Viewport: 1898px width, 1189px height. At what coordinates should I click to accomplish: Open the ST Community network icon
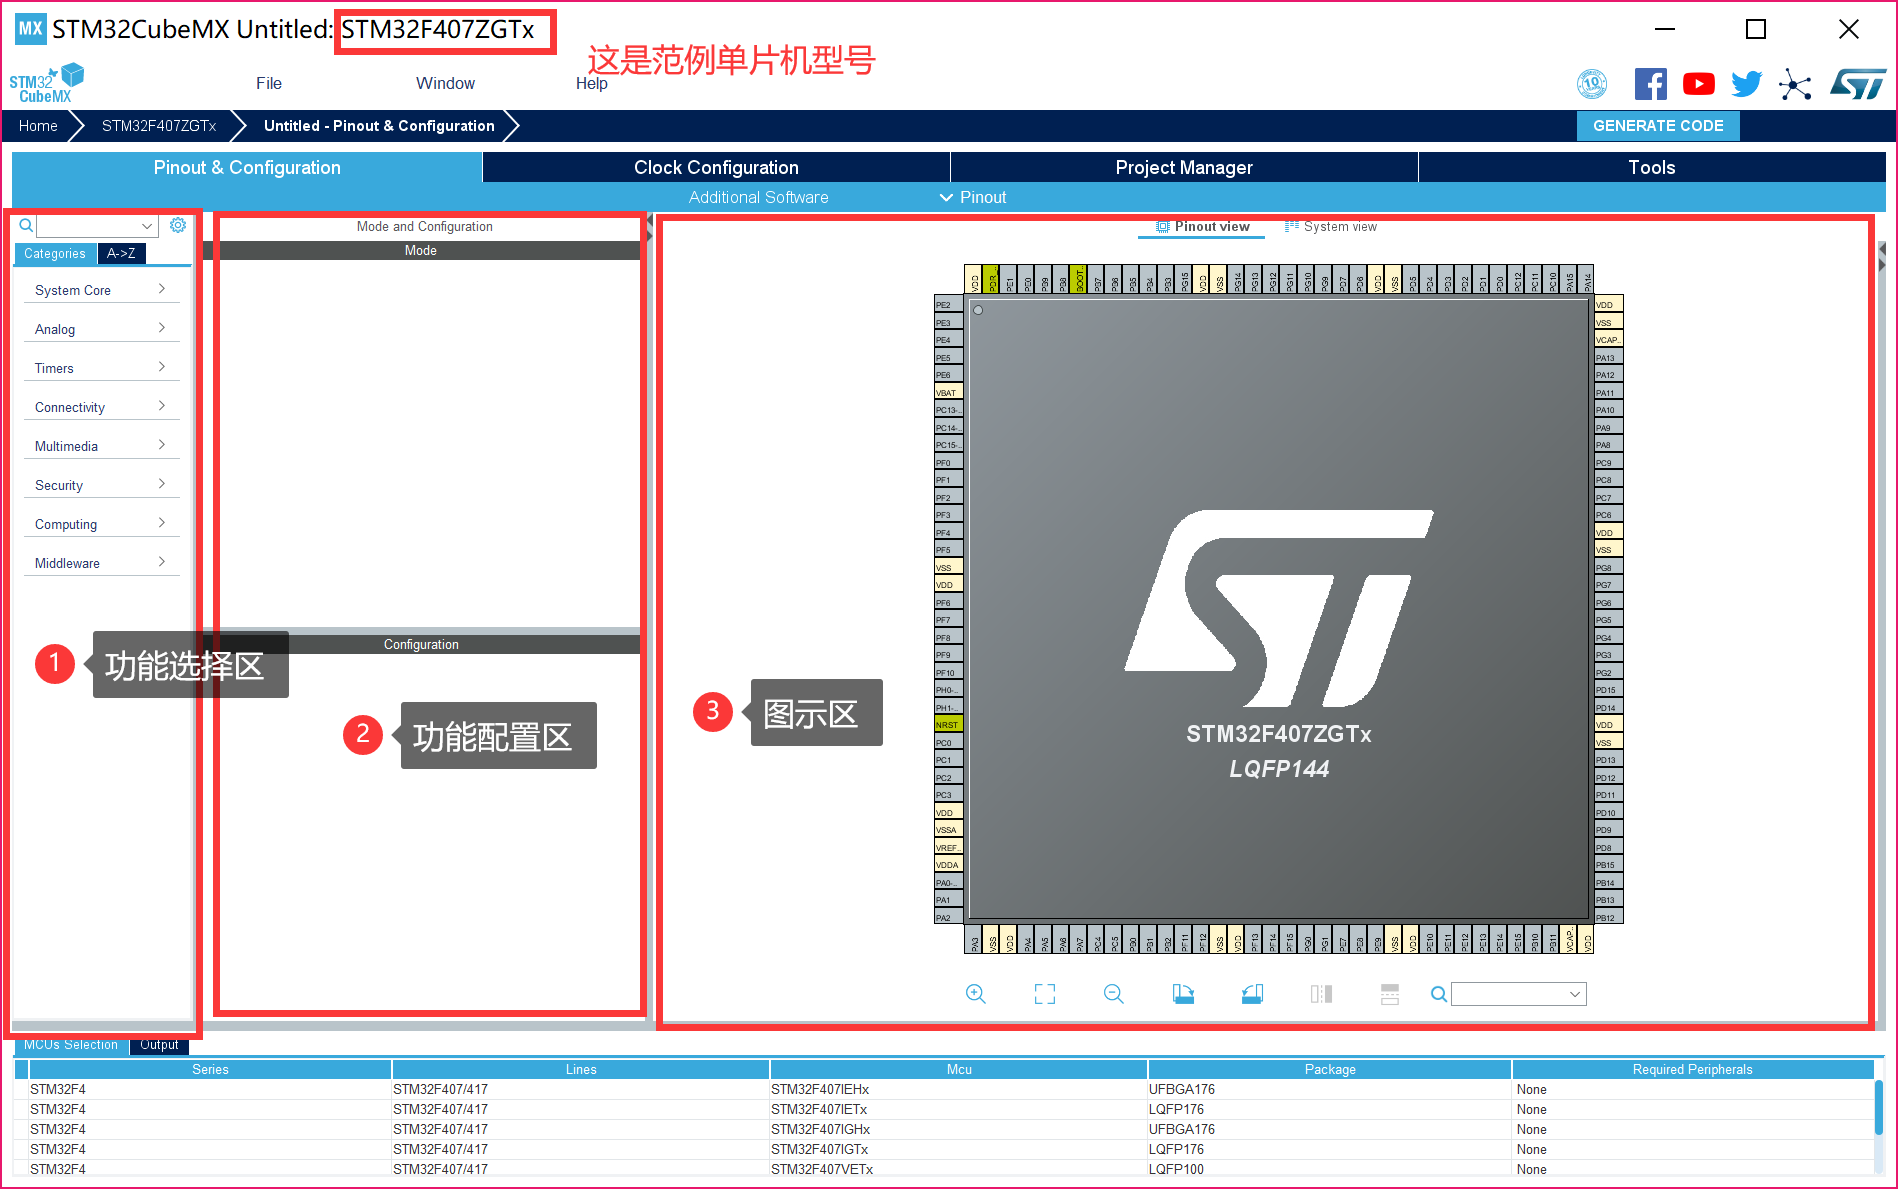click(x=1795, y=84)
